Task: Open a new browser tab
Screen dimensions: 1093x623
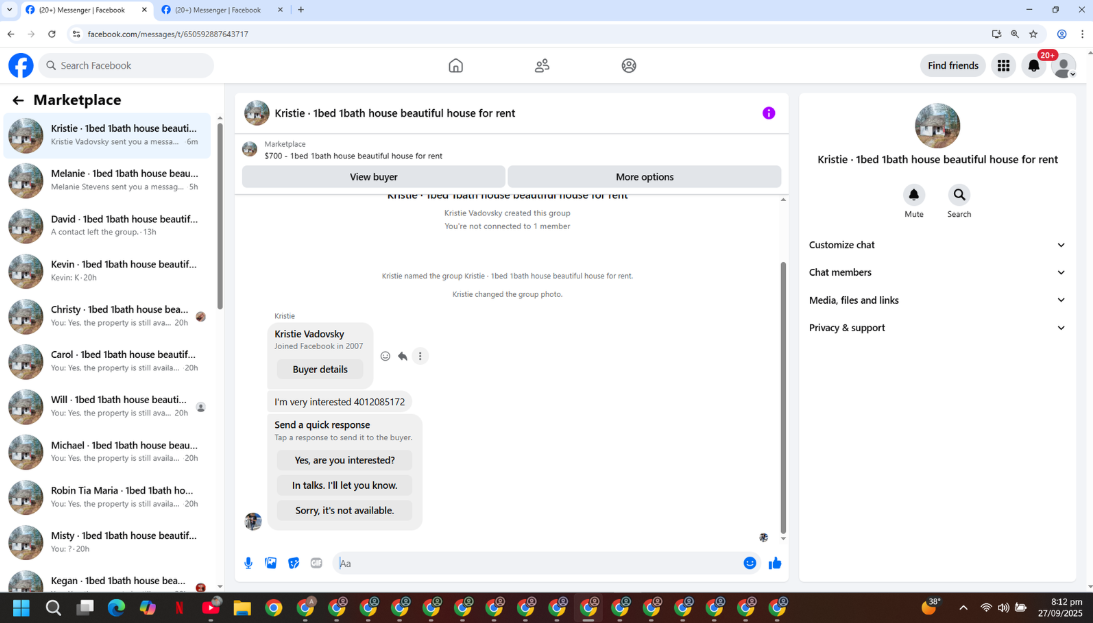Action: click(x=301, y=10)
